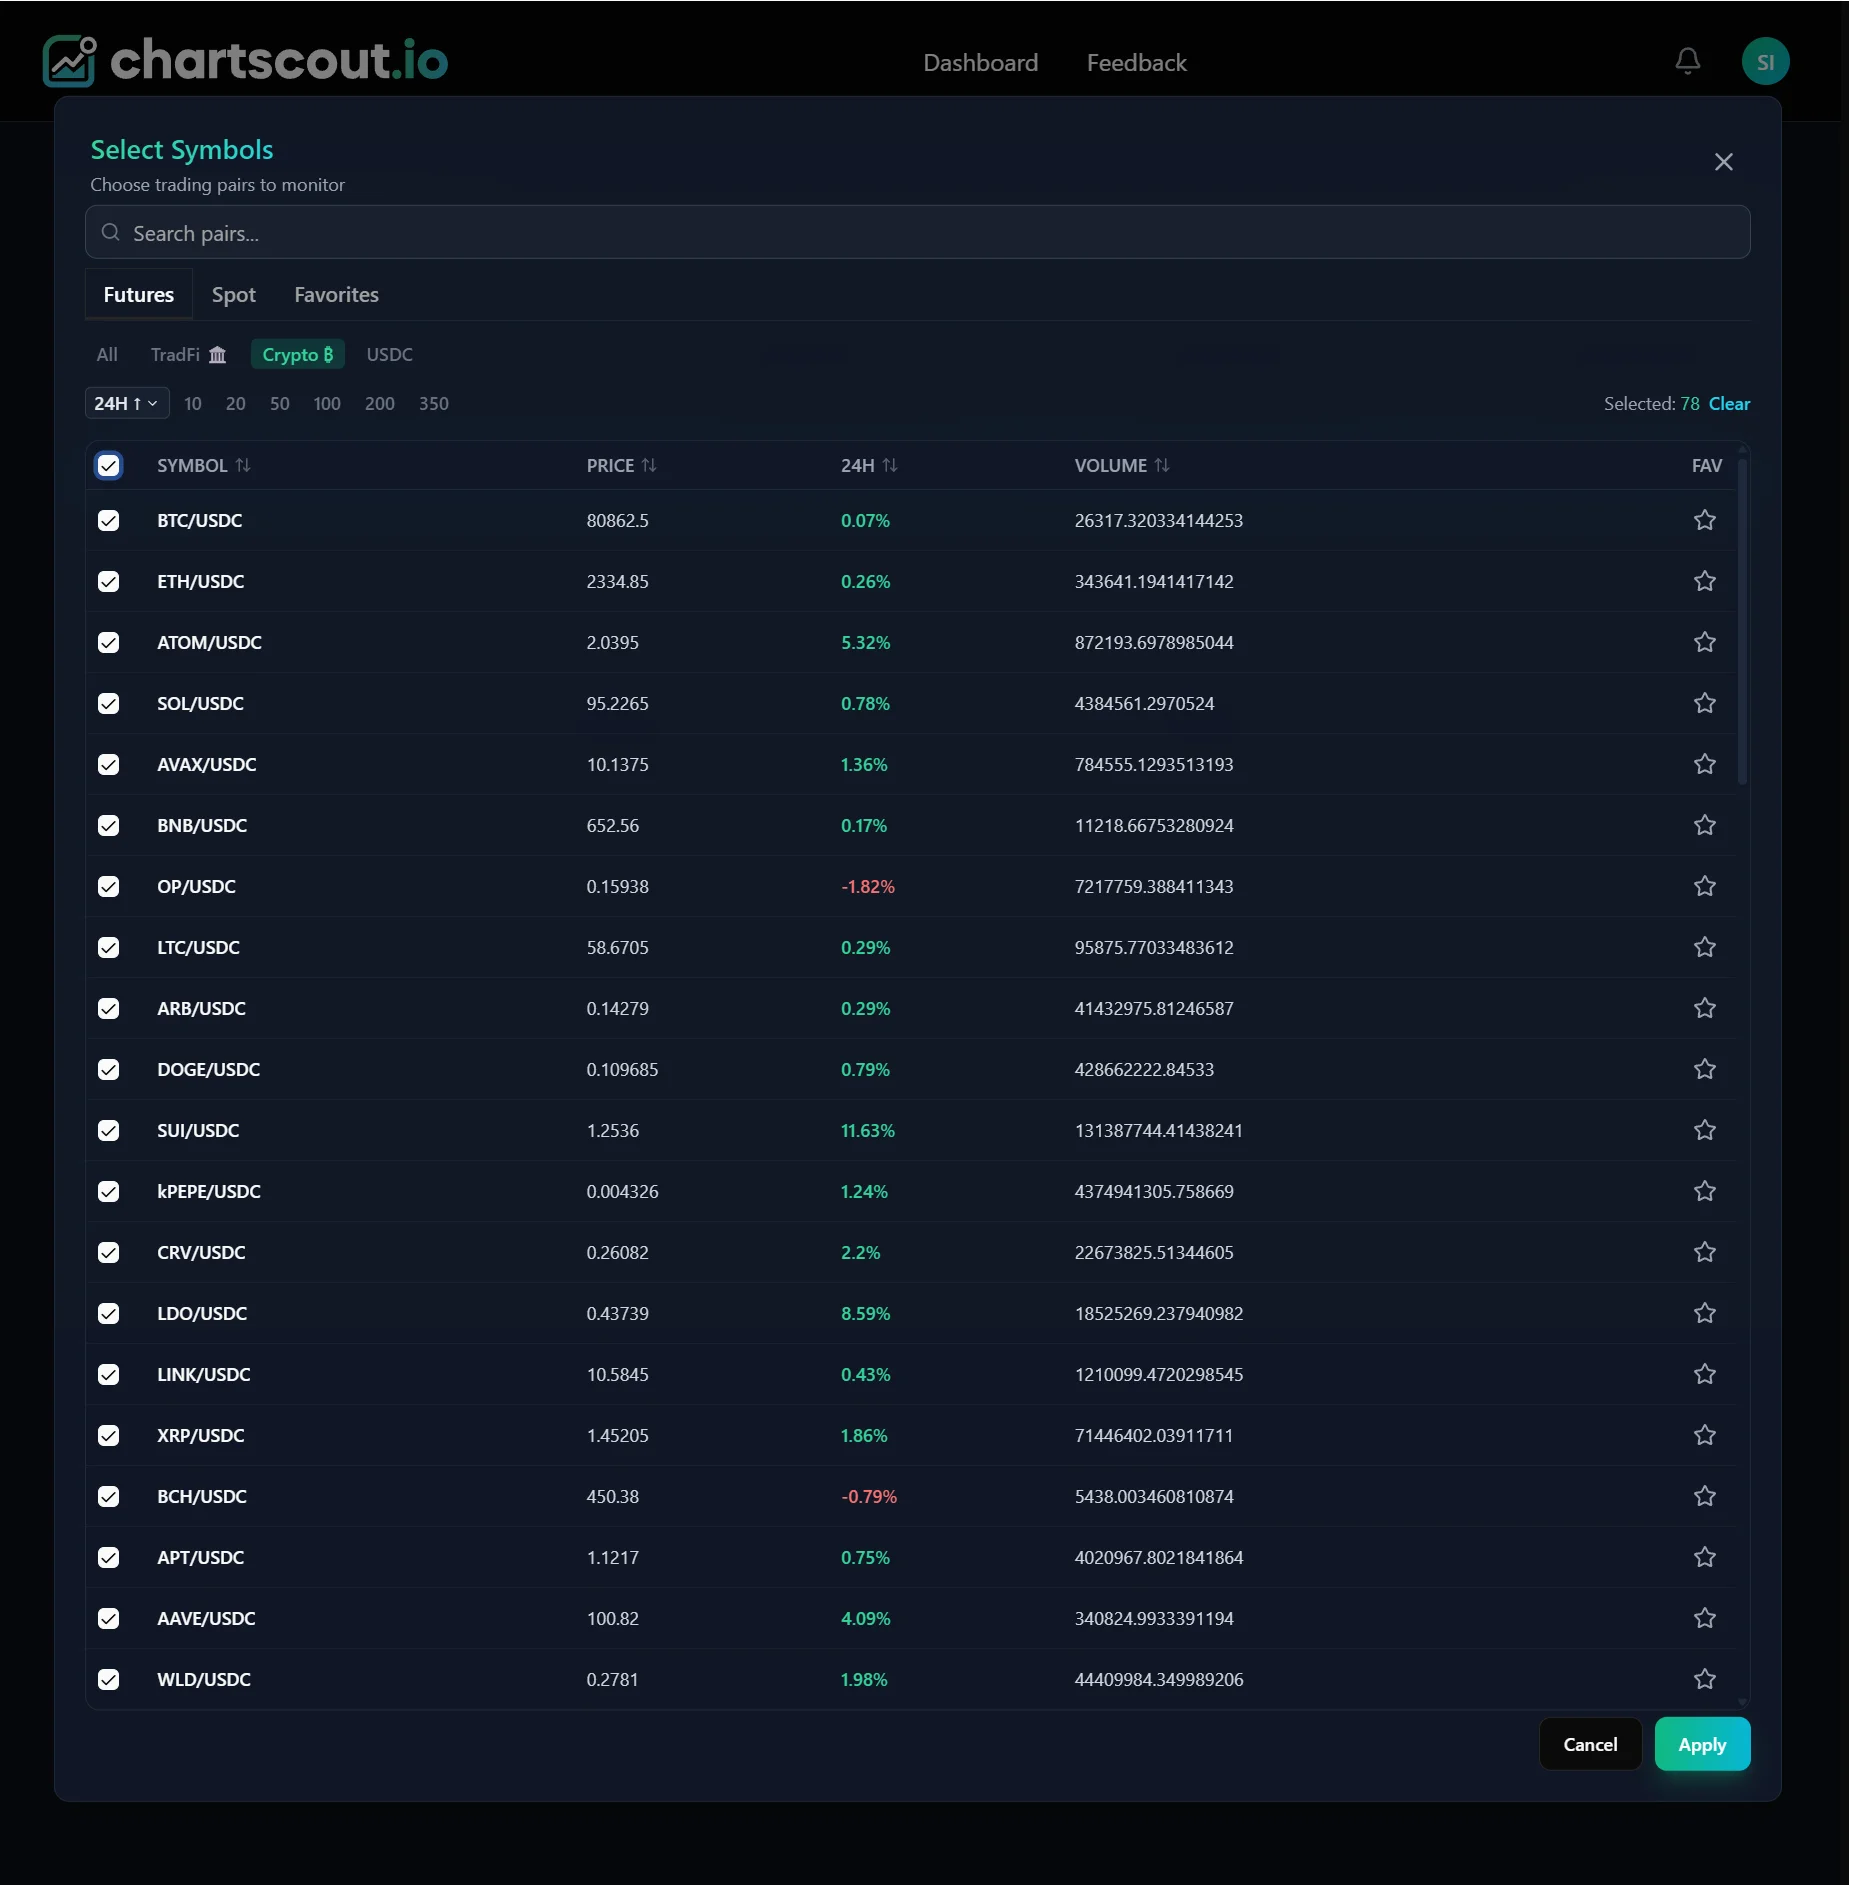Open the 24H sort dropdown
This screenshot has height=1885, width=1849.
click(x=127, y=403)
